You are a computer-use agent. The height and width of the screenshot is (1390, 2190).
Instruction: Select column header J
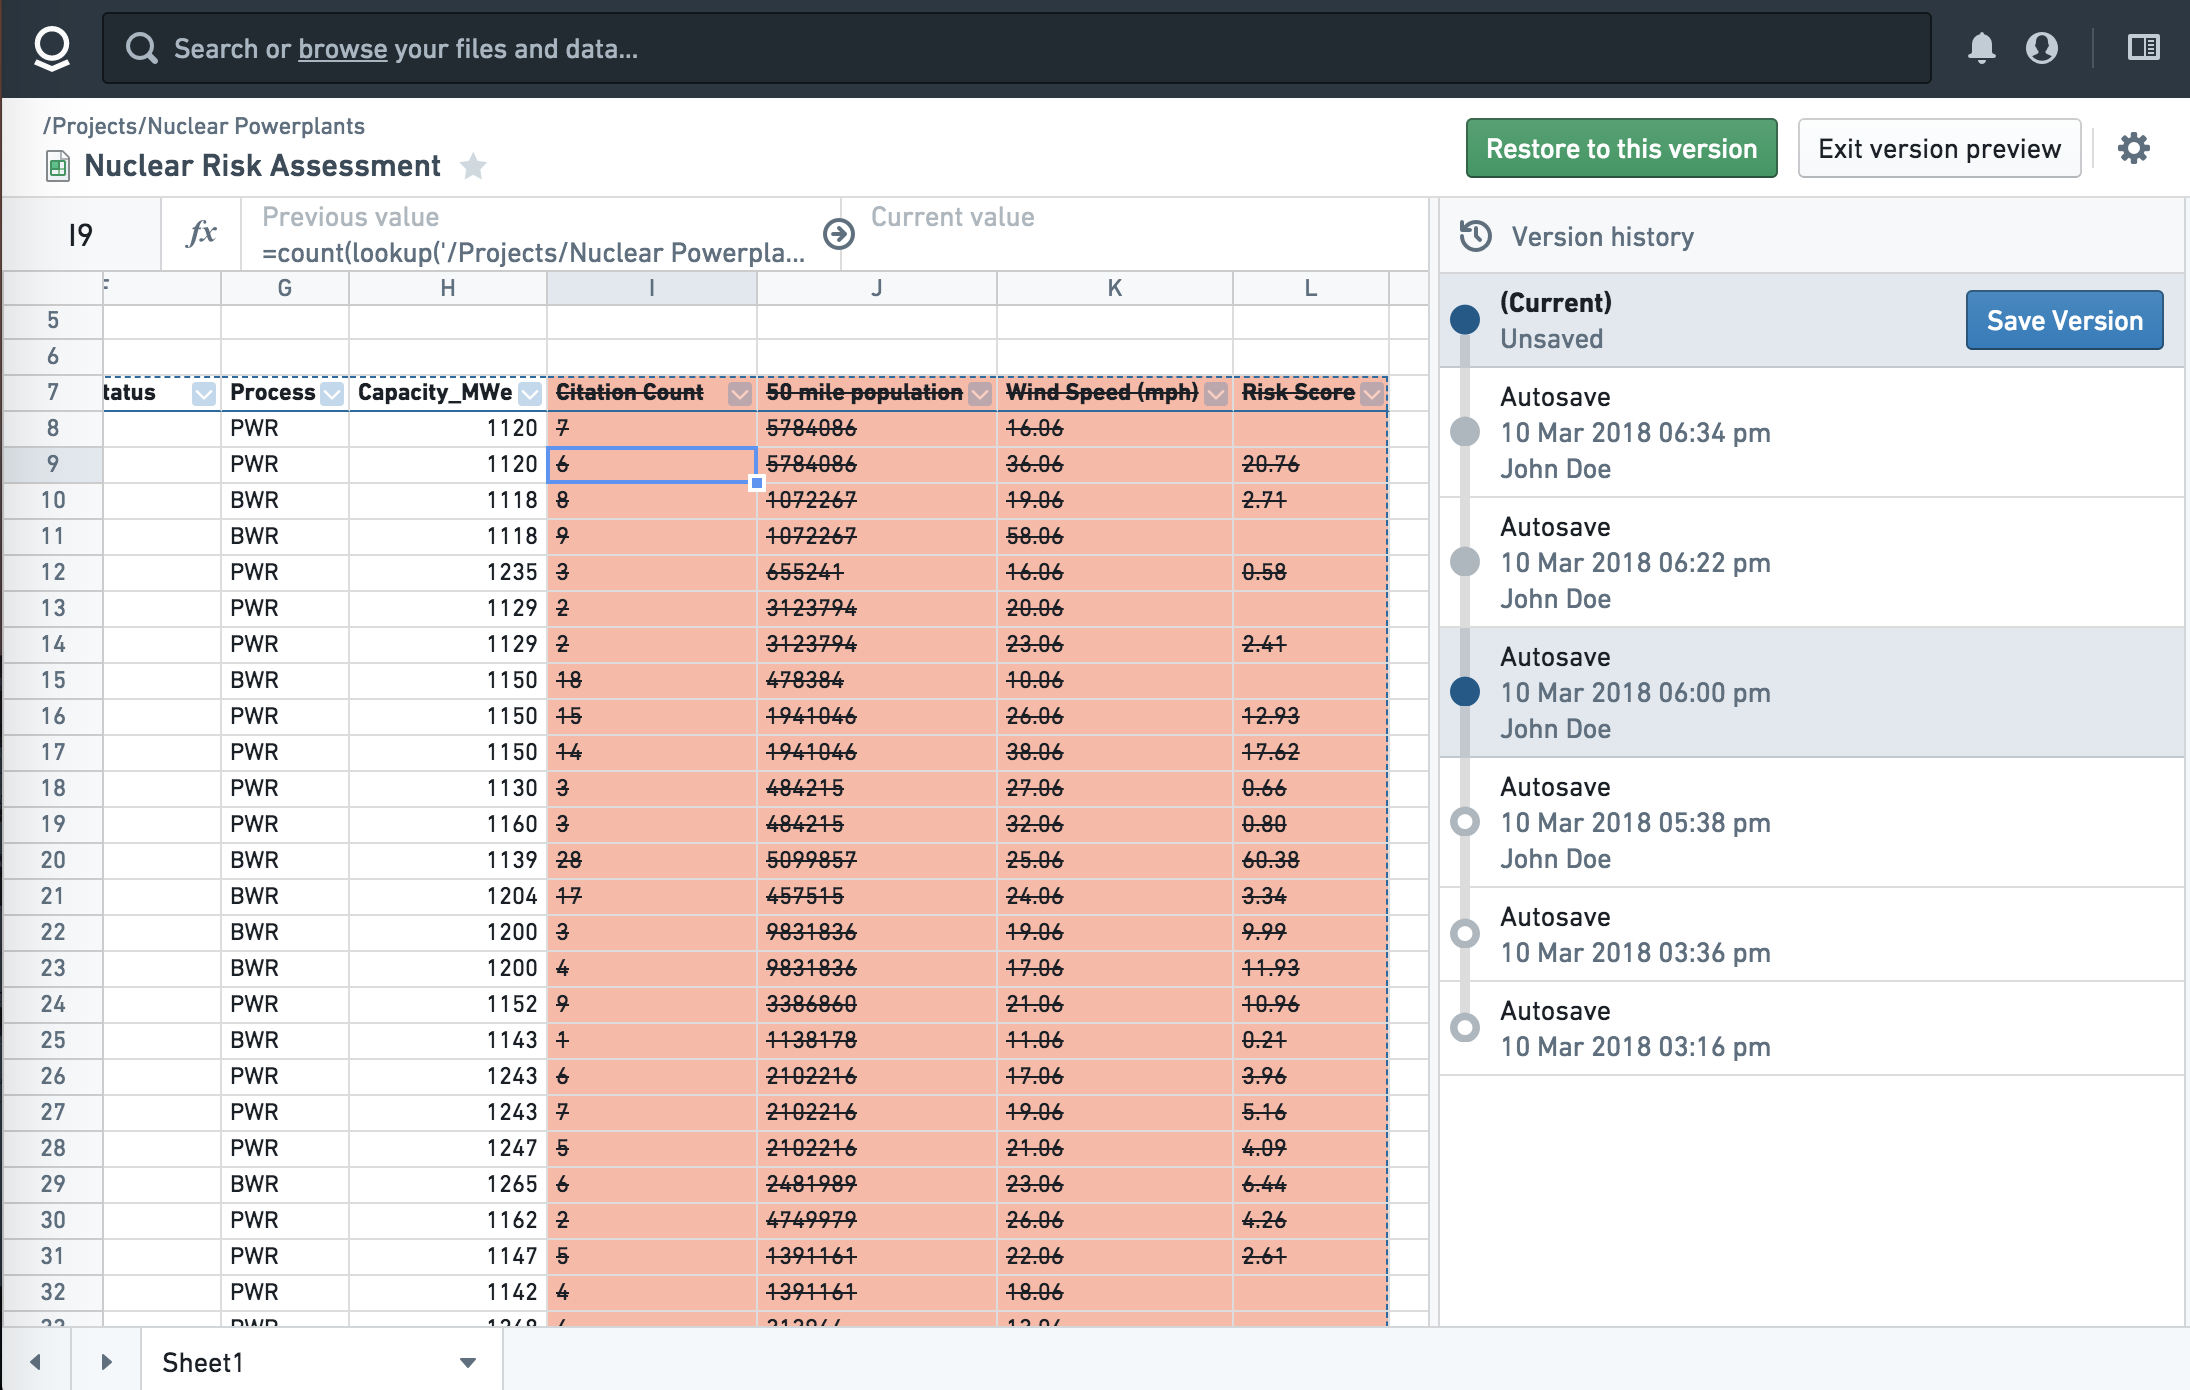tap(876, 288)
